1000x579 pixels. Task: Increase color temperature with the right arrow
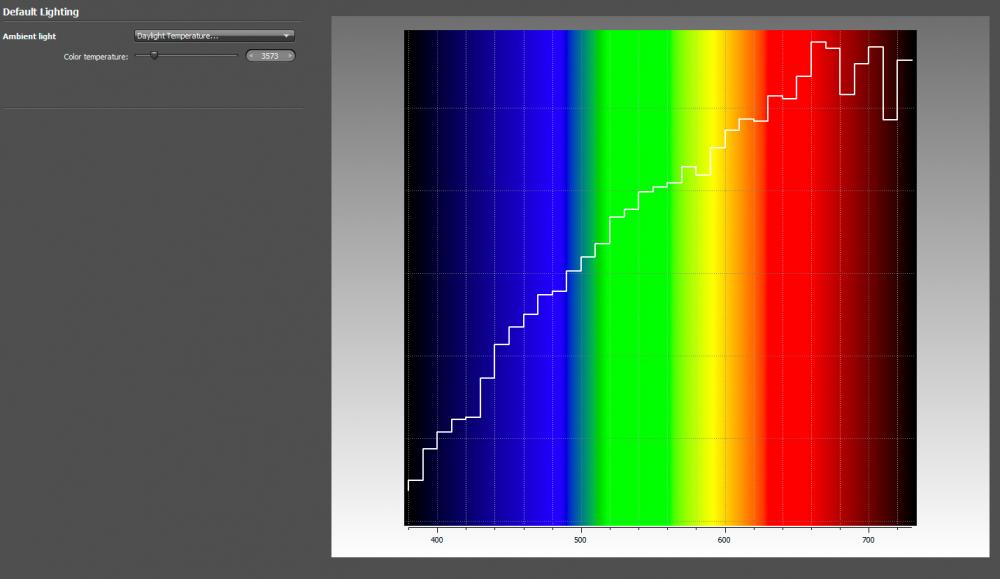click(290, 56)
